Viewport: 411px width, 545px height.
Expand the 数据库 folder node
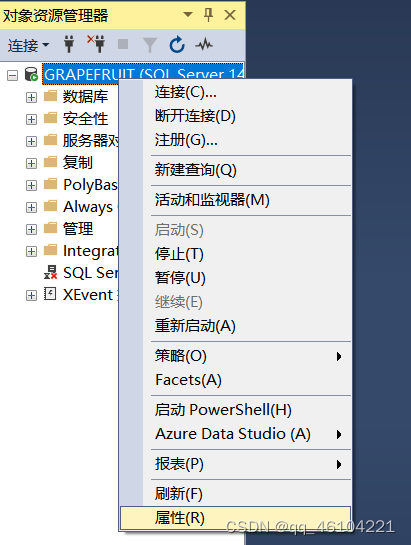31,97
